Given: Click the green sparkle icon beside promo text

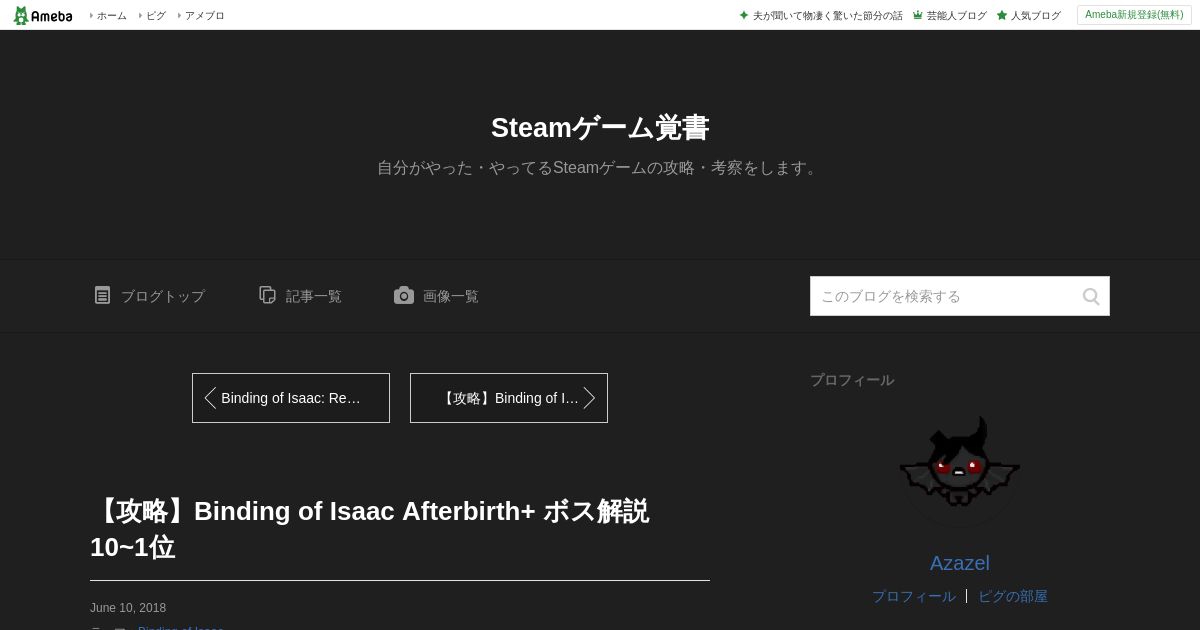Looking at the screenshot, I should coord(744,15).
